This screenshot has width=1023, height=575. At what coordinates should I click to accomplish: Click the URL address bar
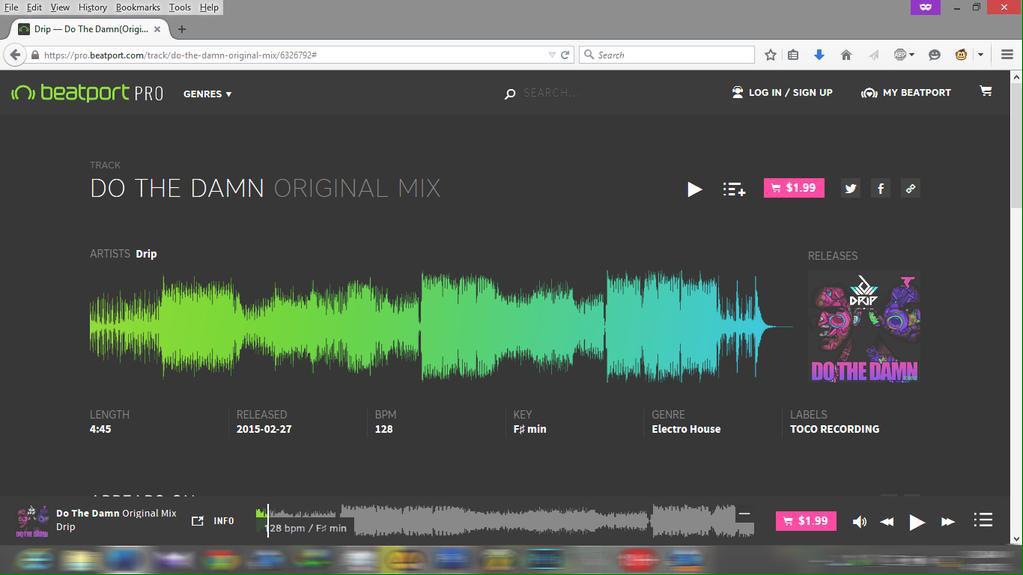pos(294,55)
